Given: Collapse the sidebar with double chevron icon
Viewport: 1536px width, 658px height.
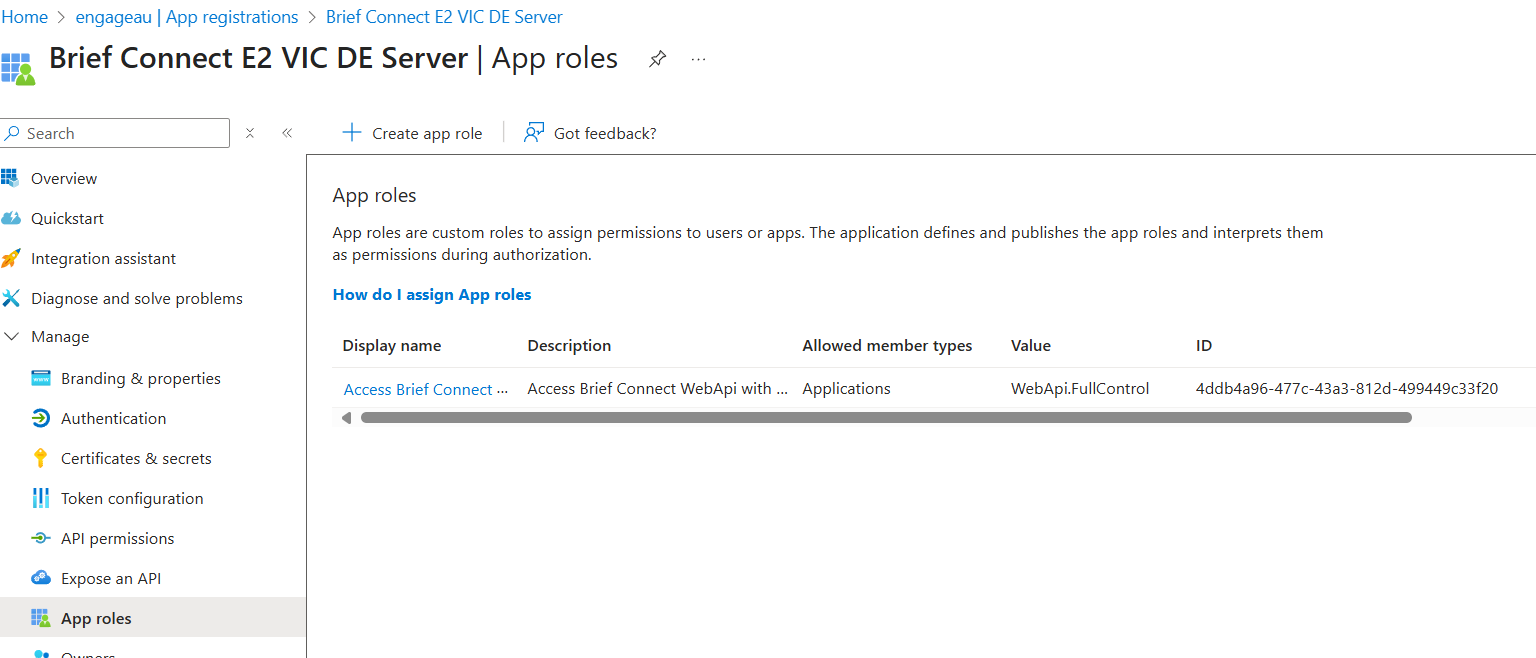Looking at the screenshot, I should tap(287, 133).
